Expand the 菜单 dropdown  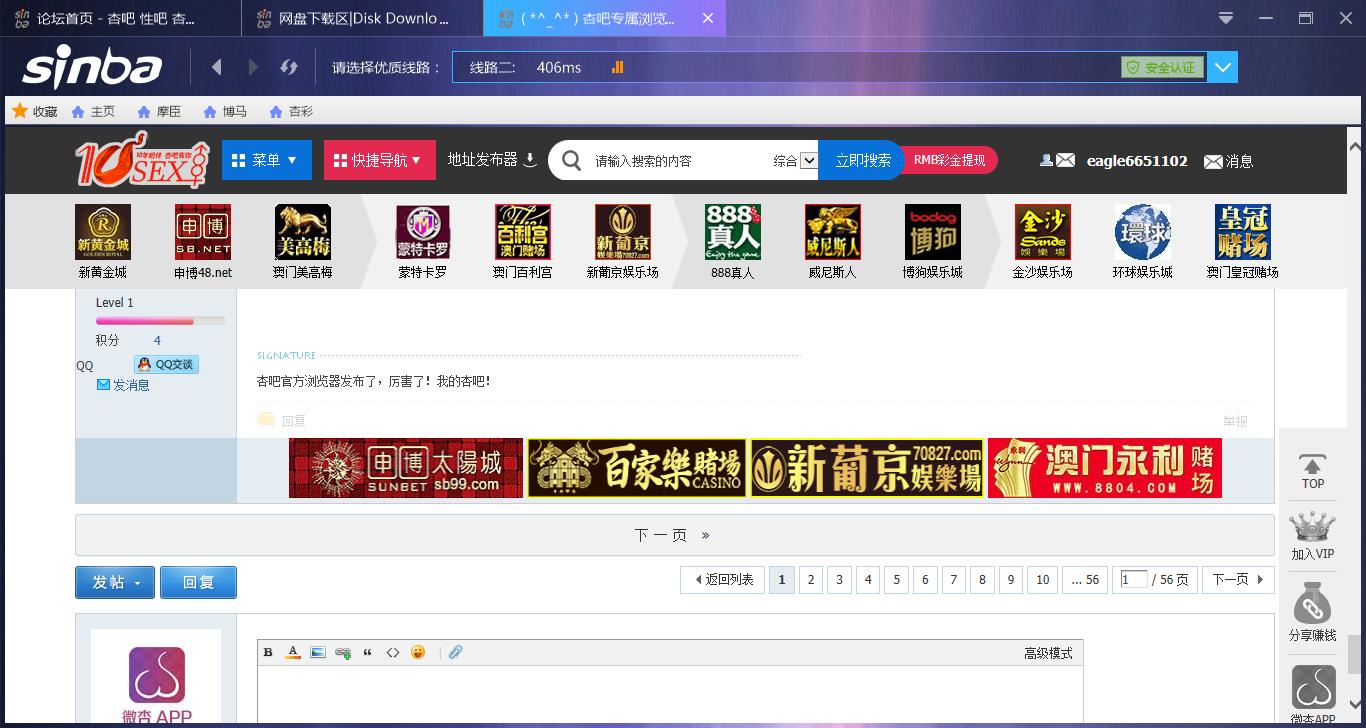pos(266,159)
